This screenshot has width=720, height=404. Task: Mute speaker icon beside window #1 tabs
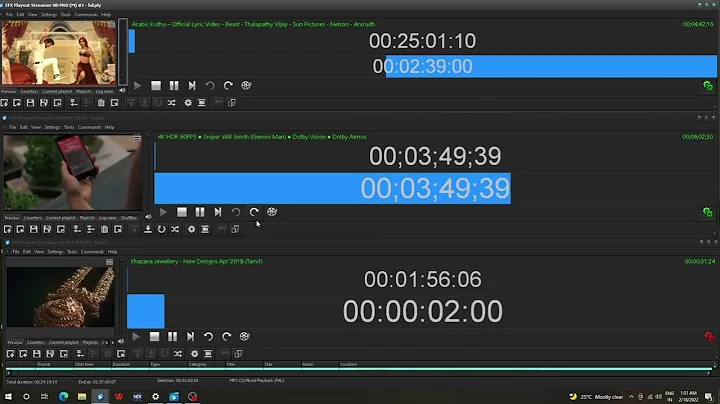click(122, 90)
